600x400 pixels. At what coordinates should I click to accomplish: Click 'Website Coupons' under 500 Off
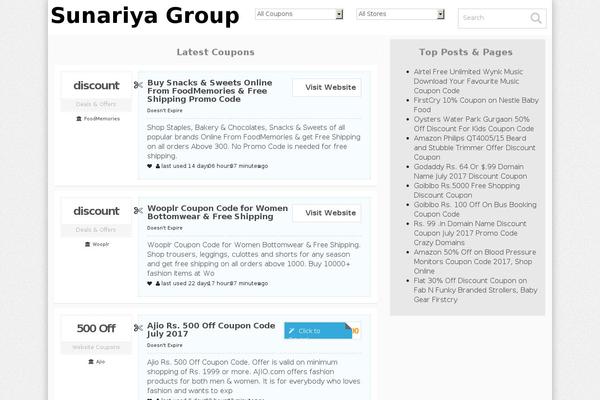[x=96, y=347]
